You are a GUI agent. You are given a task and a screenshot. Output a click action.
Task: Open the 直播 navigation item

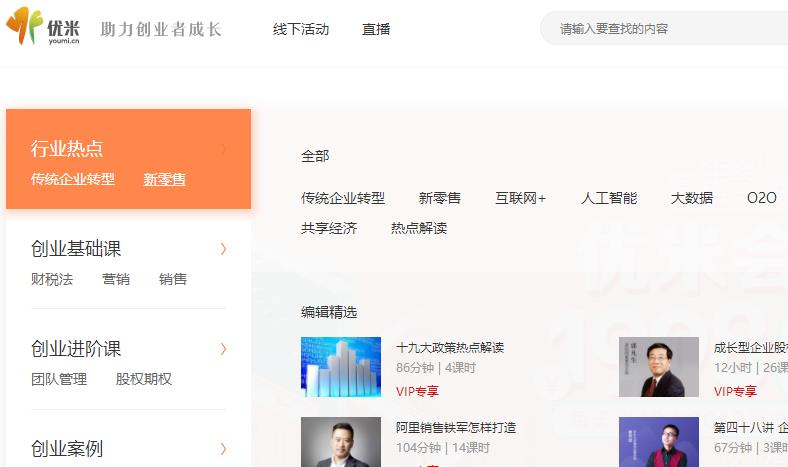(x=376, y=29)
